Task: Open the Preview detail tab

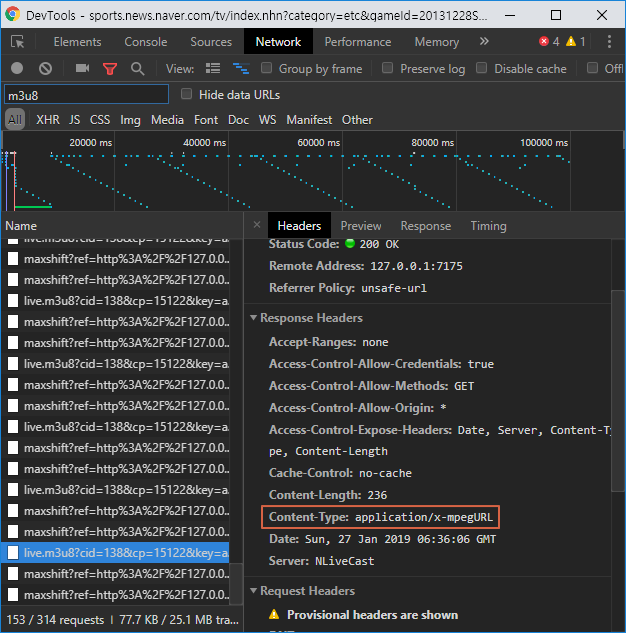Action: click(x=361, y=226)
